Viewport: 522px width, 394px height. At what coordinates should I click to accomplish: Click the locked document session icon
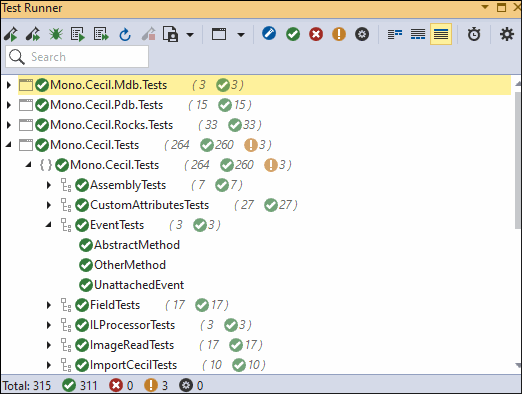click(170, 34)
